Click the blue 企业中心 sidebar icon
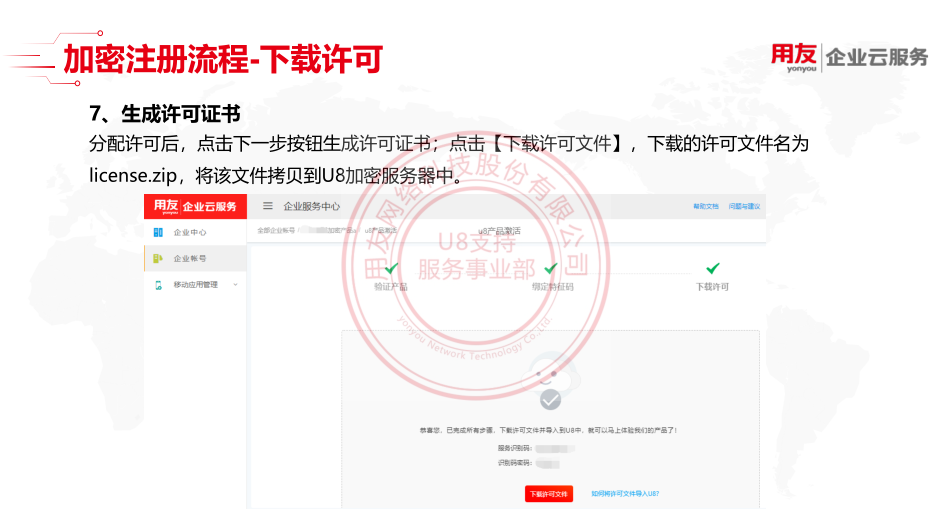 pos(158,232)
